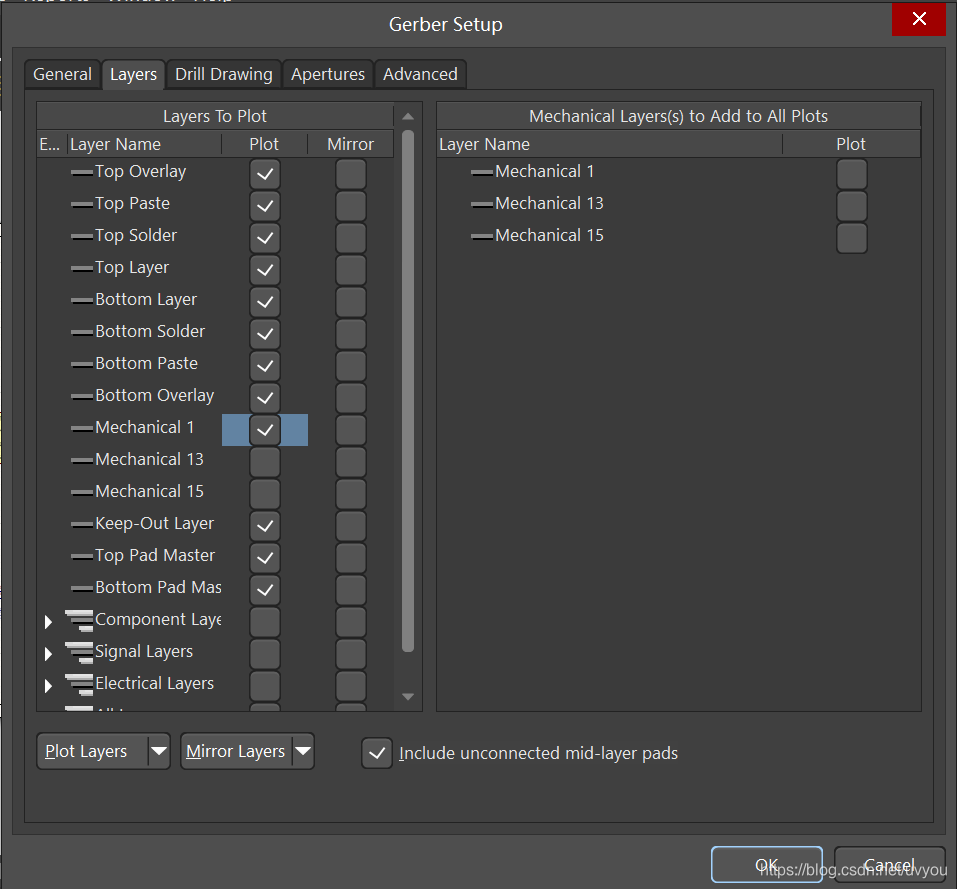Viewport: 957px width, 889px height.
Task: Click the Signal Layers stack icon
Action: [x=78, y=652]
